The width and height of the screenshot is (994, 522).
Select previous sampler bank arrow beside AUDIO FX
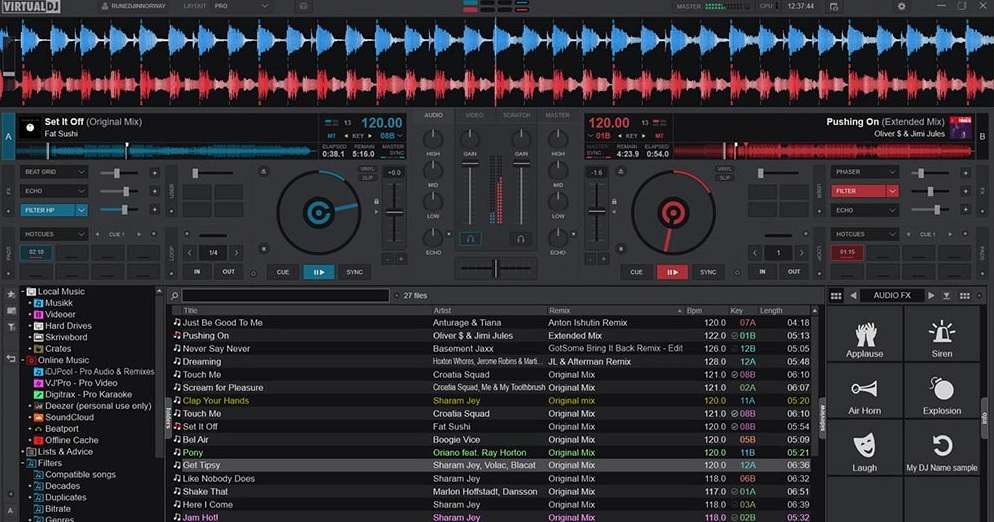click(x=853, y=296)
